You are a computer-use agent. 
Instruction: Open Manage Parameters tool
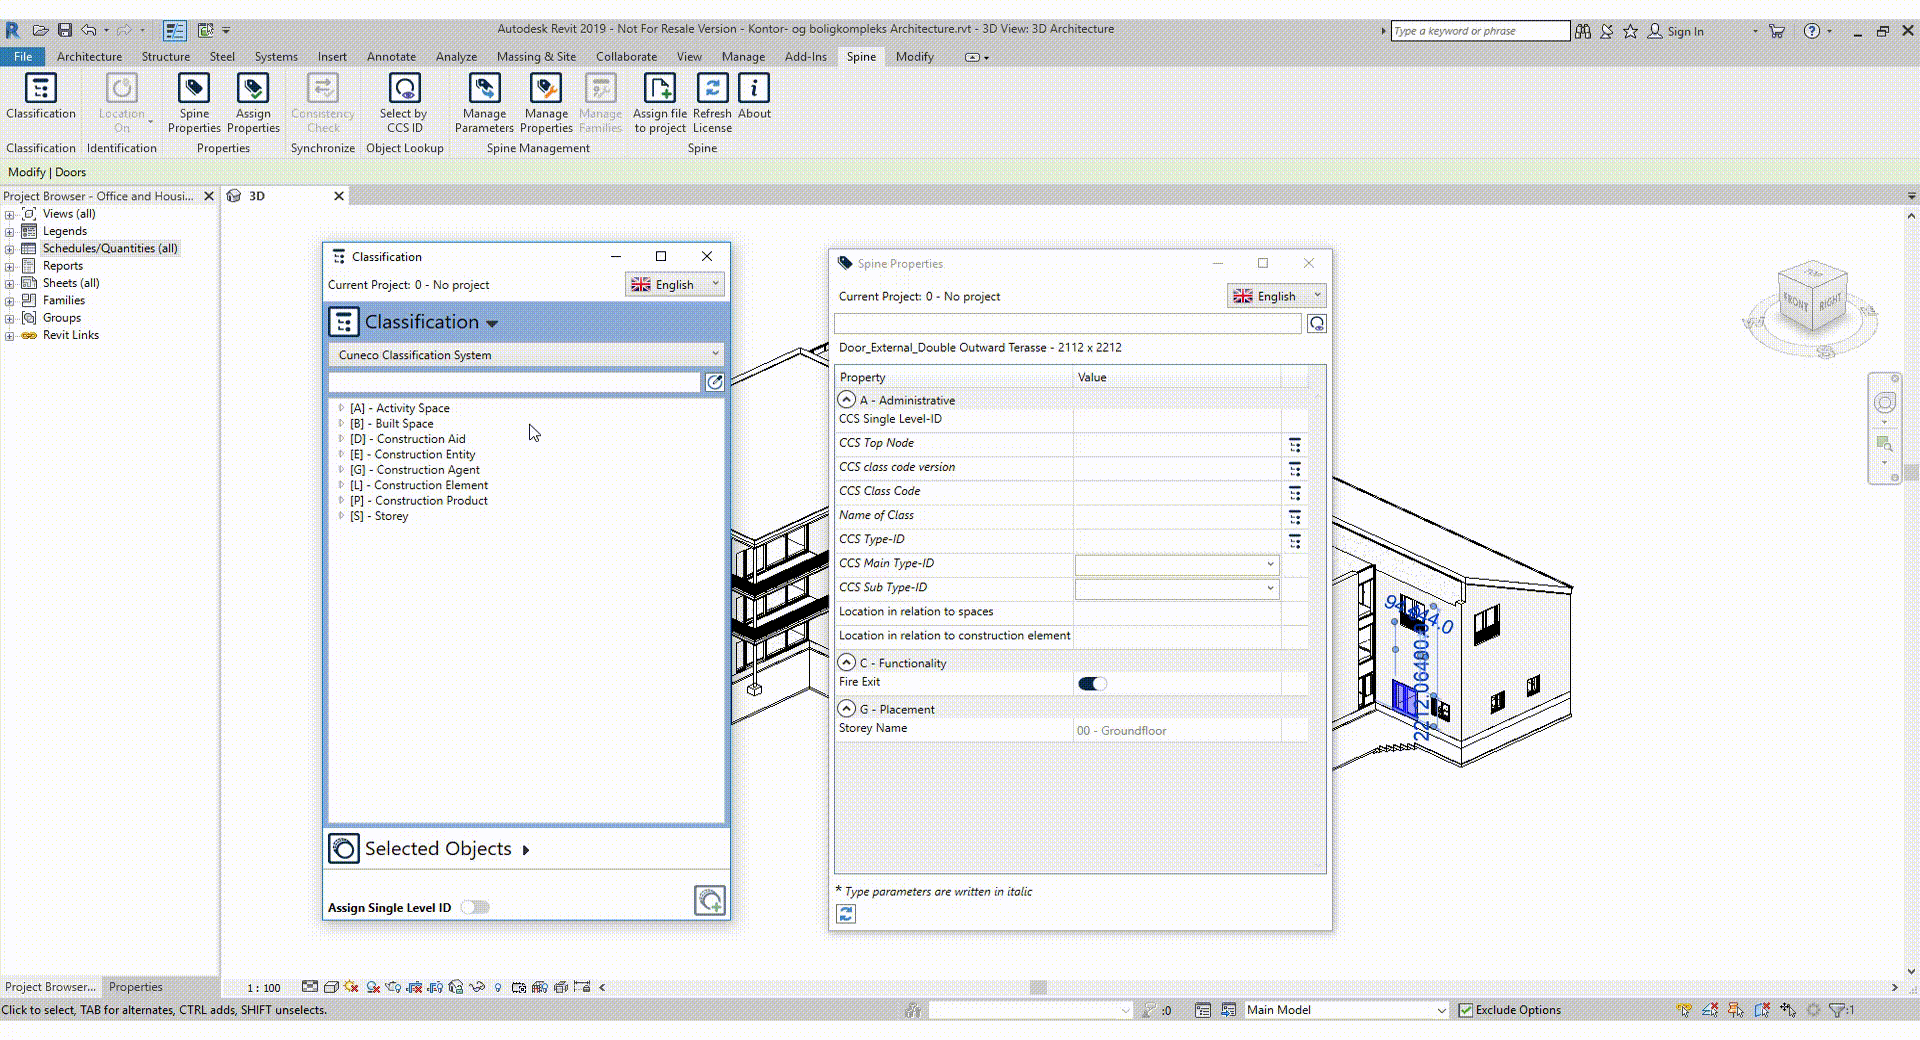pyautogui.click(x=484, y=103)
